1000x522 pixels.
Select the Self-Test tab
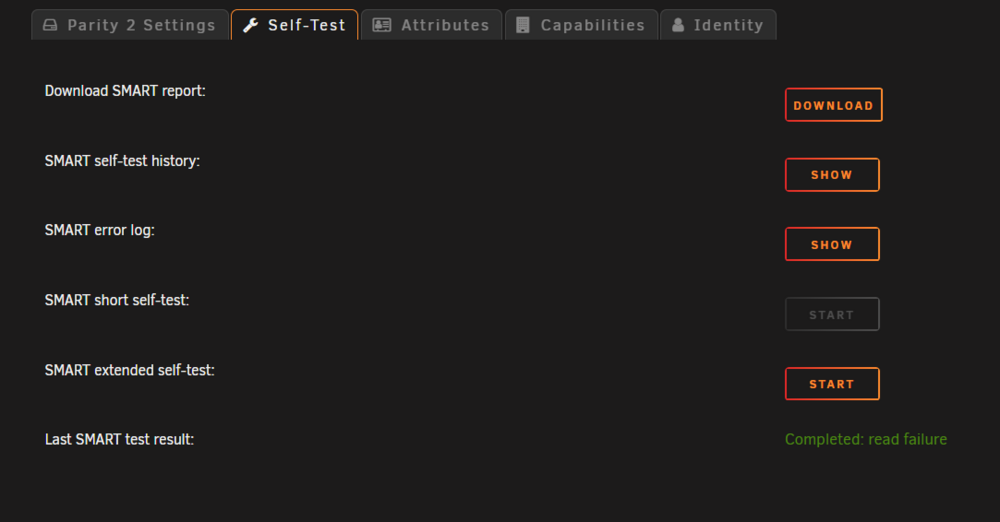(295, 25)
